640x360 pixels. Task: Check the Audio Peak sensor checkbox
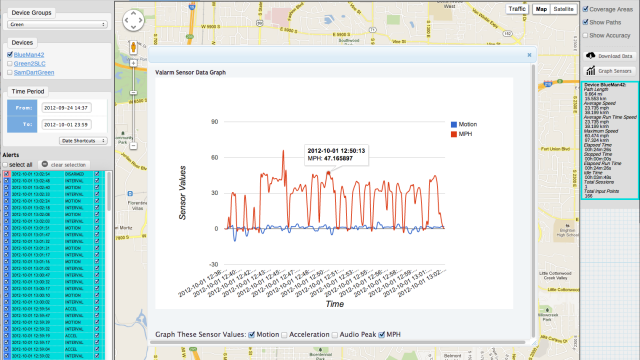coord(335,335)
